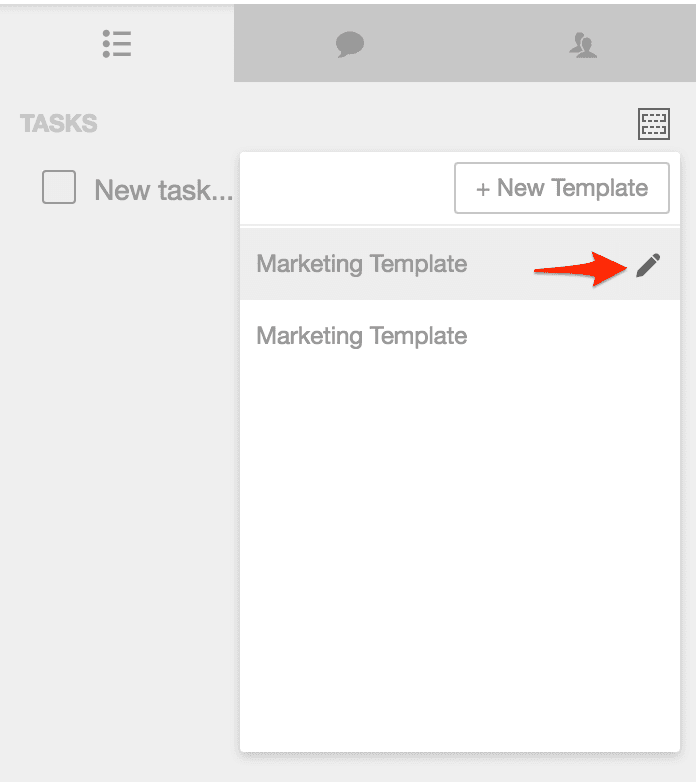Go to the chat bubble tab
This screenshot has width=696, height=782.
point(349,44)
